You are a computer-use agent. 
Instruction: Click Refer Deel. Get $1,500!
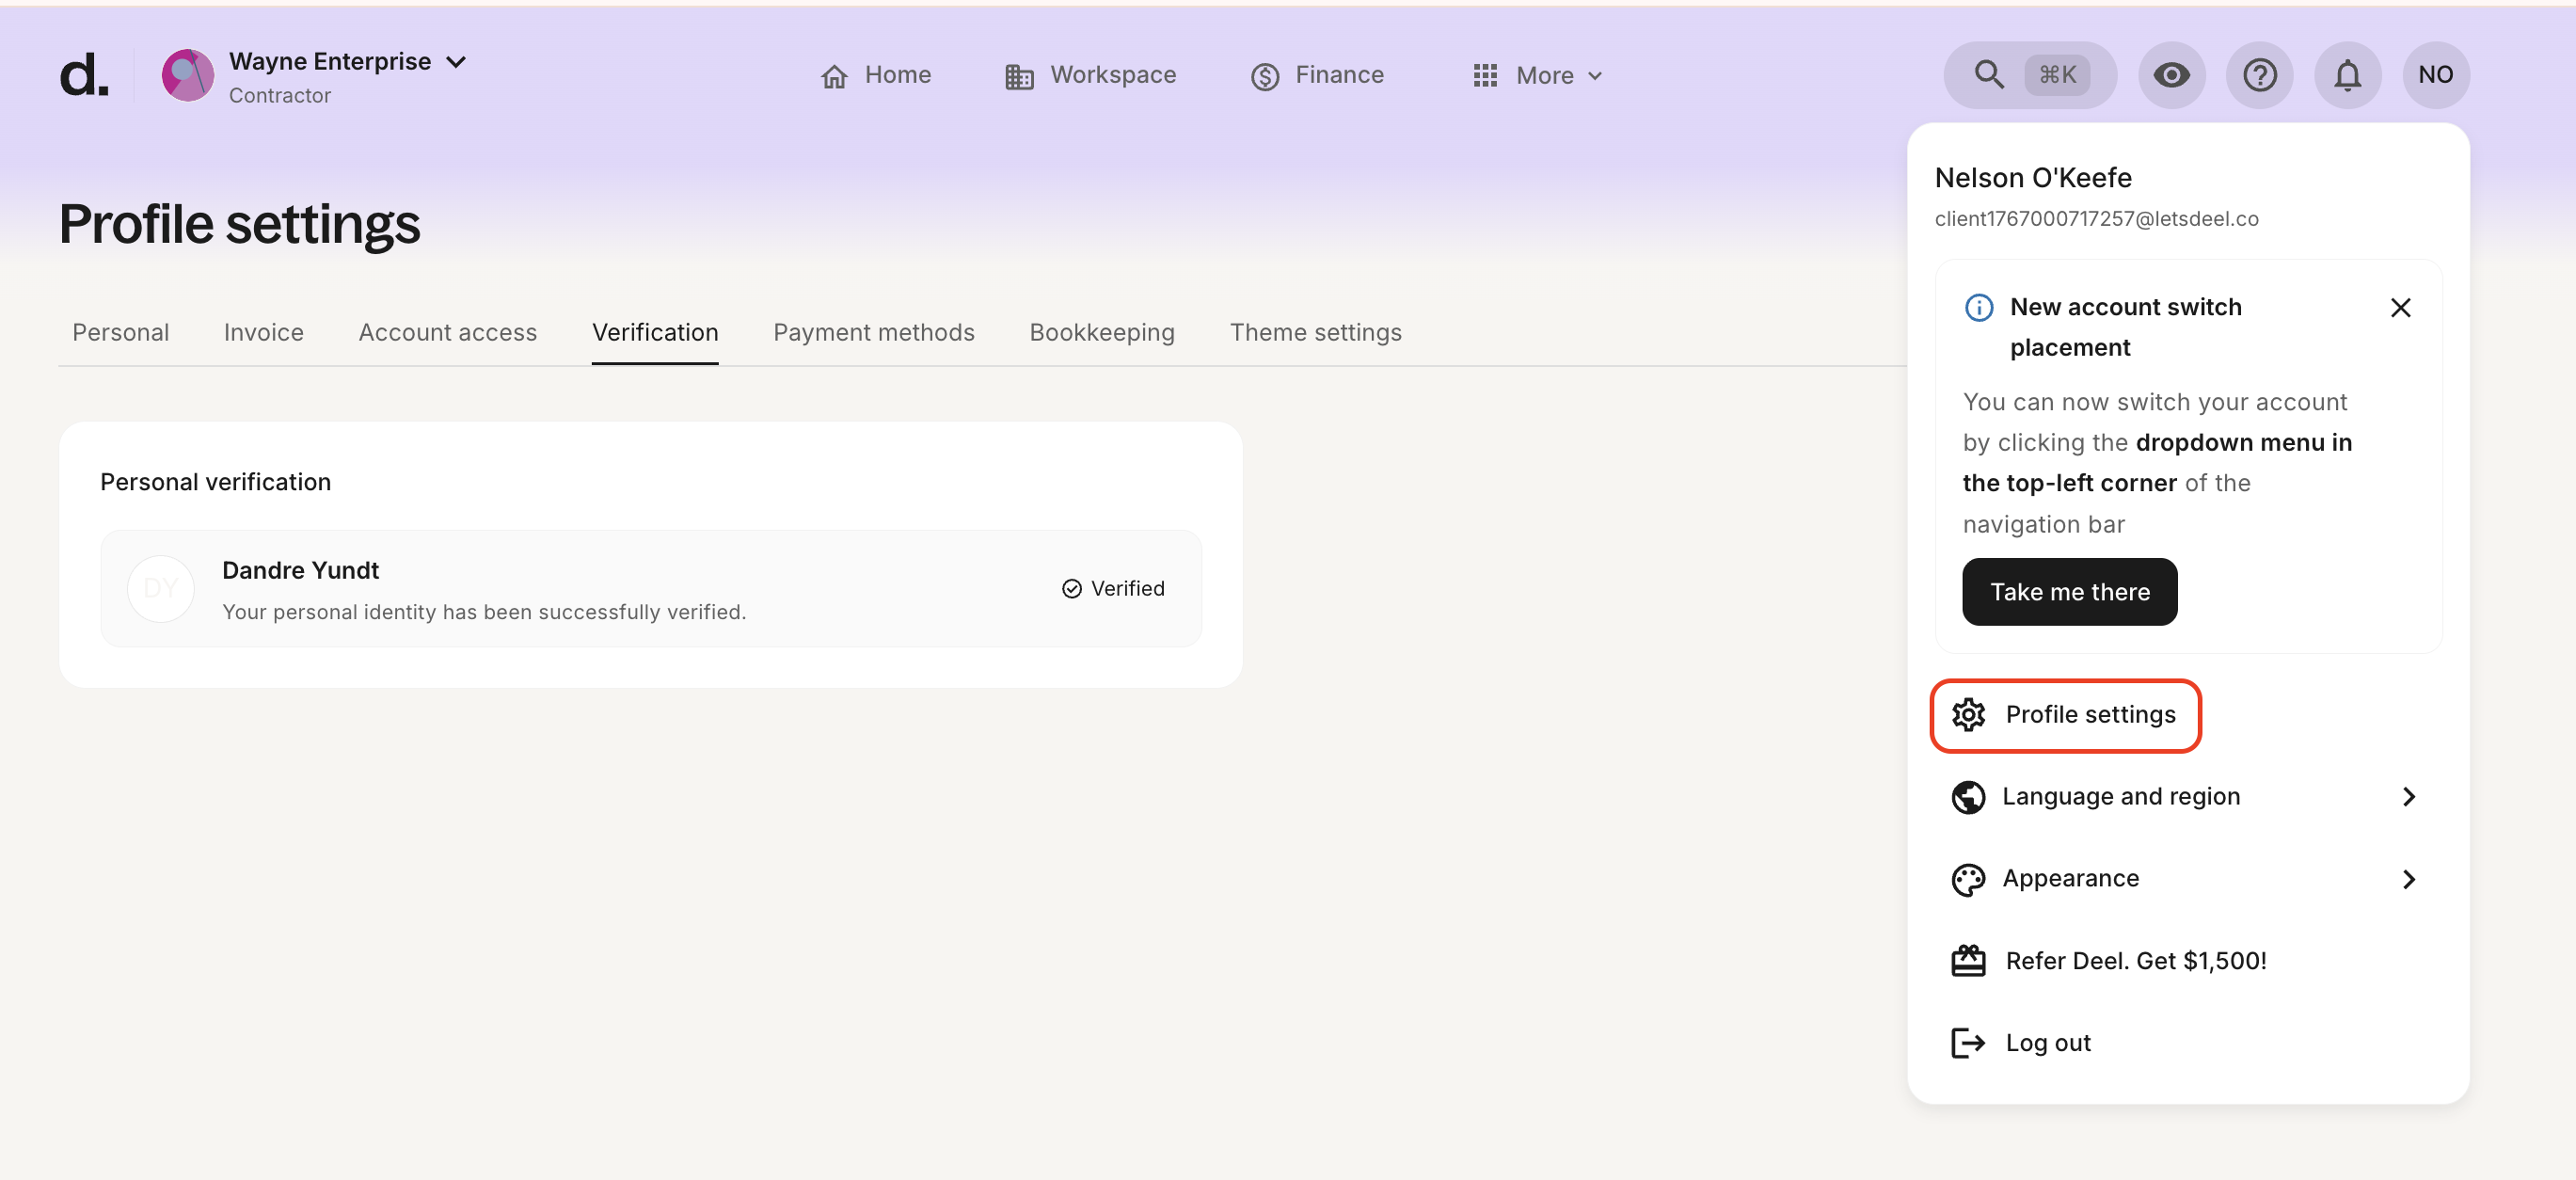[x=2135, y=960]
